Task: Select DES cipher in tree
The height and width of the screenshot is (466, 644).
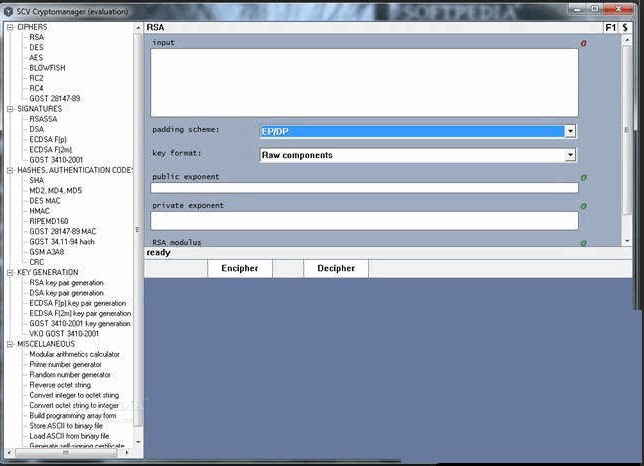Action: tap(37, 48)
